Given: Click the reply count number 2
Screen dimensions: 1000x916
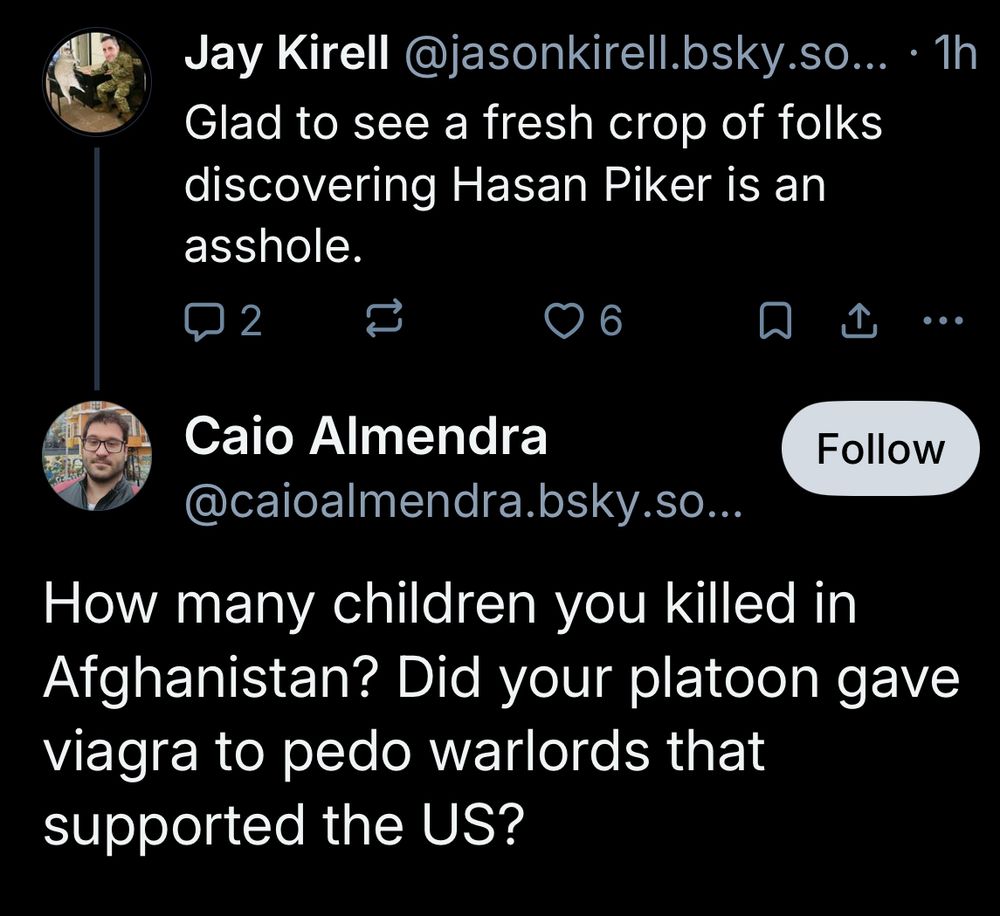Looking at the screenshot, I should coord(250,321).
